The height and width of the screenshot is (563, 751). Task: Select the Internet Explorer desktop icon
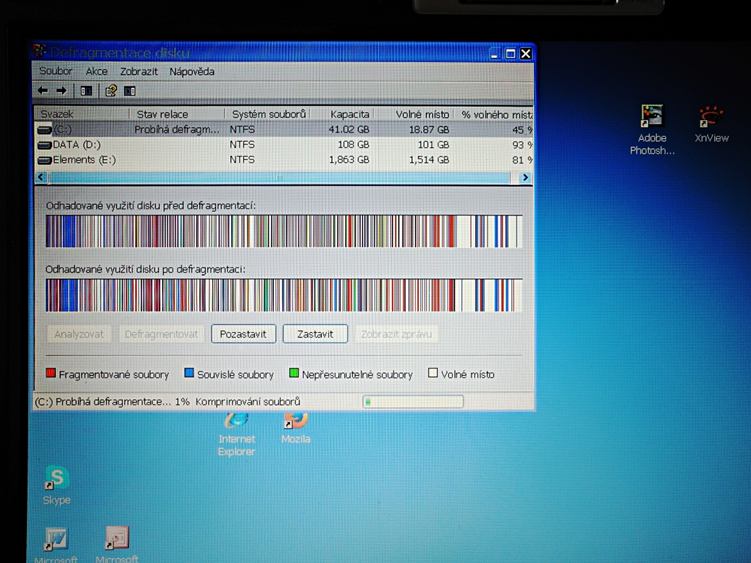(236, 430)
